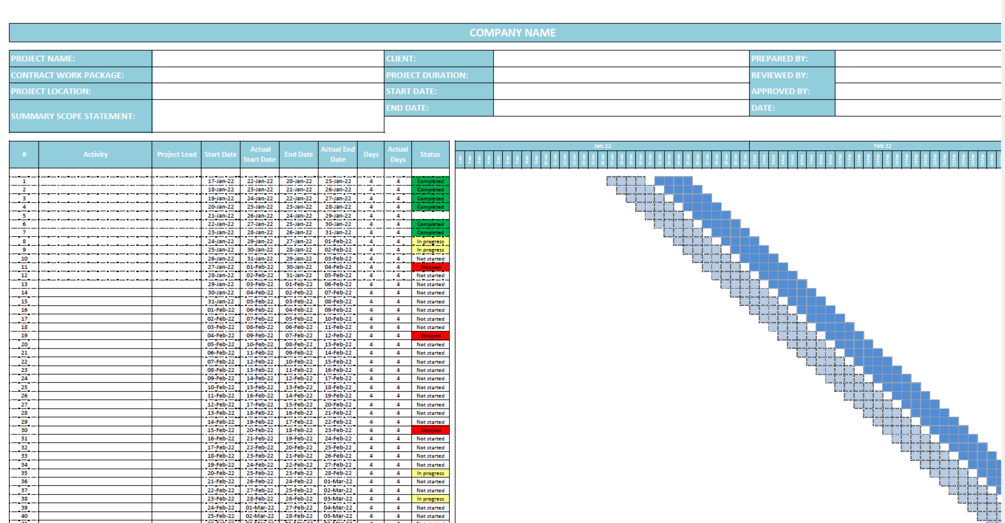Click the empty Activity cell in row 15
This screenshot has width=1005, height=523.
[x=96, y=301]
